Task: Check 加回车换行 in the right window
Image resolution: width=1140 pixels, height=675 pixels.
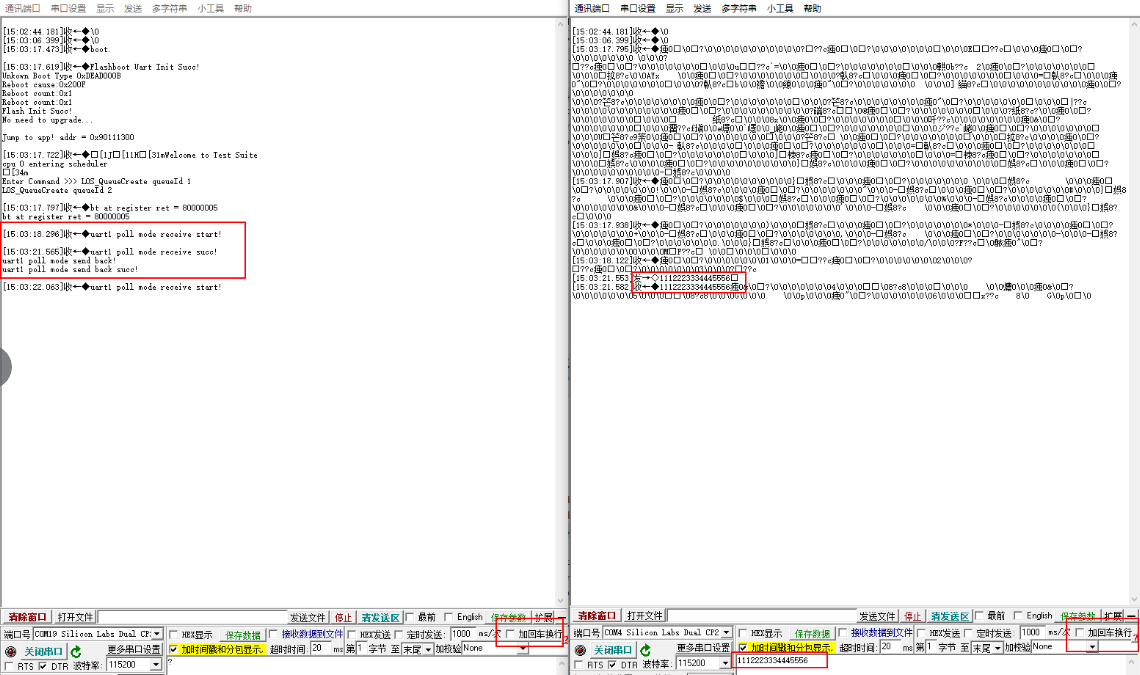Action: 1080,633
